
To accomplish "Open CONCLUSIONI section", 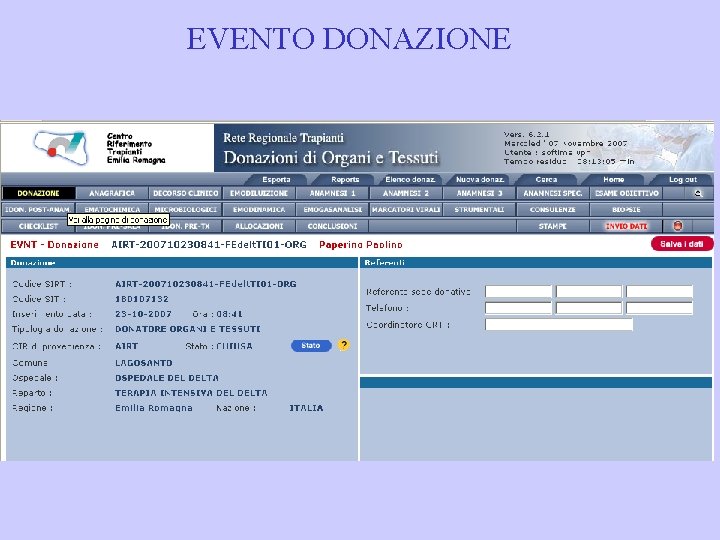I will 332,226.
